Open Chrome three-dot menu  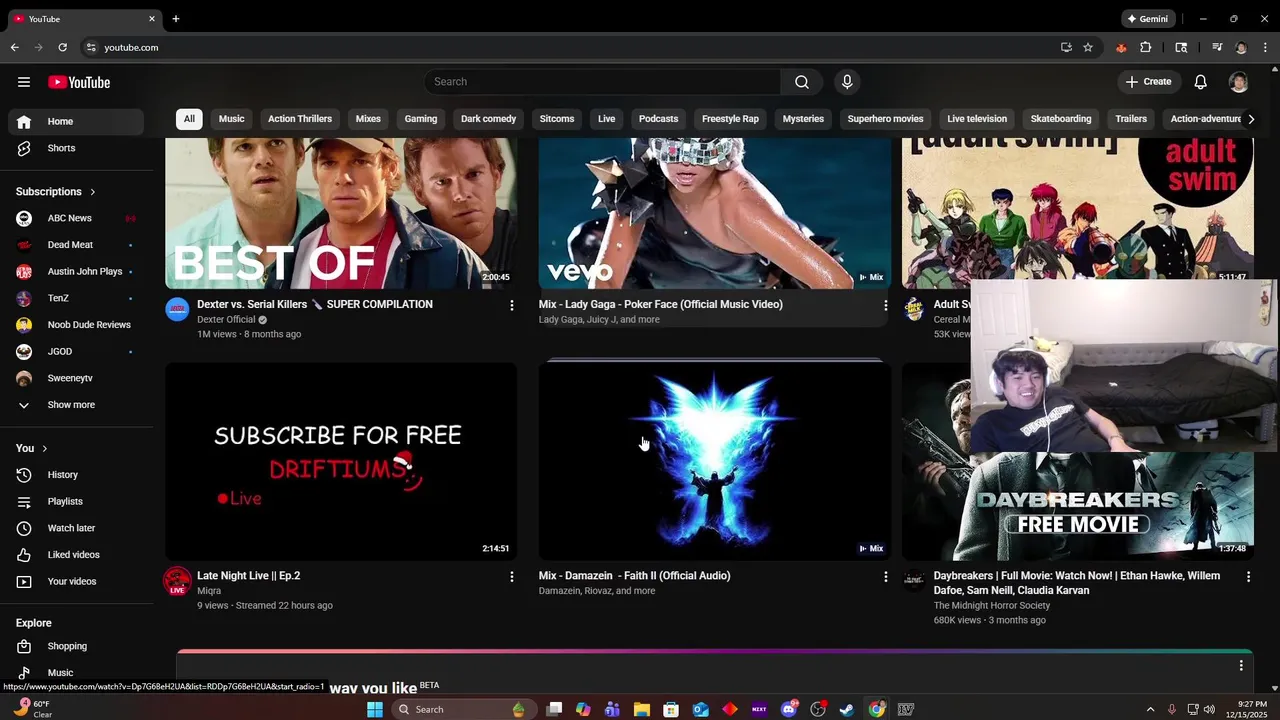coord(1266,47)
